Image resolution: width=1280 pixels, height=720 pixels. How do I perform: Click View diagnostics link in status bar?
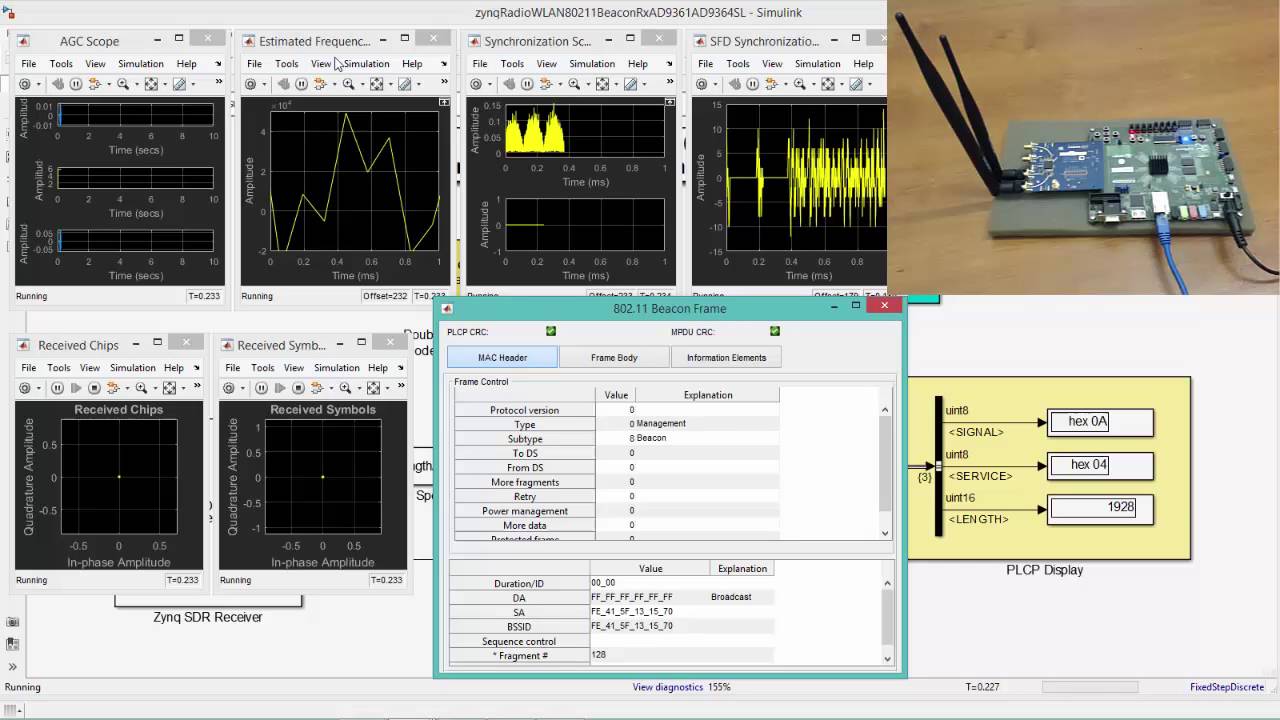coord(668,687)
